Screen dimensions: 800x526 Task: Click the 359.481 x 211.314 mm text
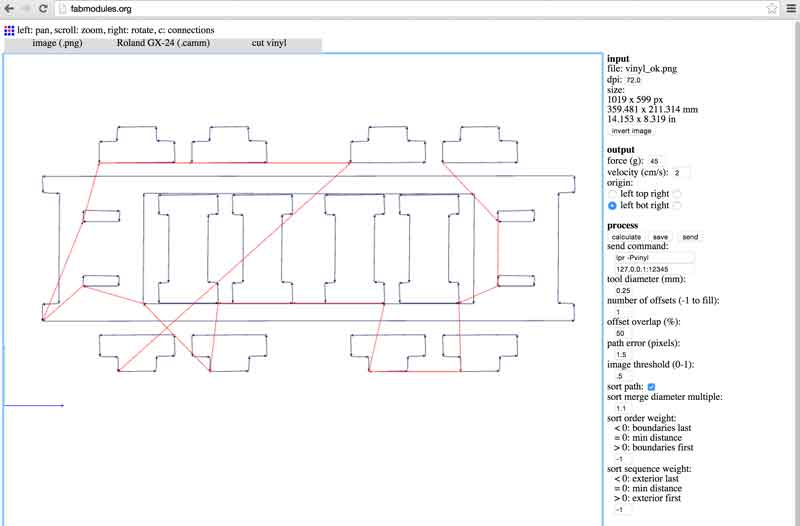(653, 110)
